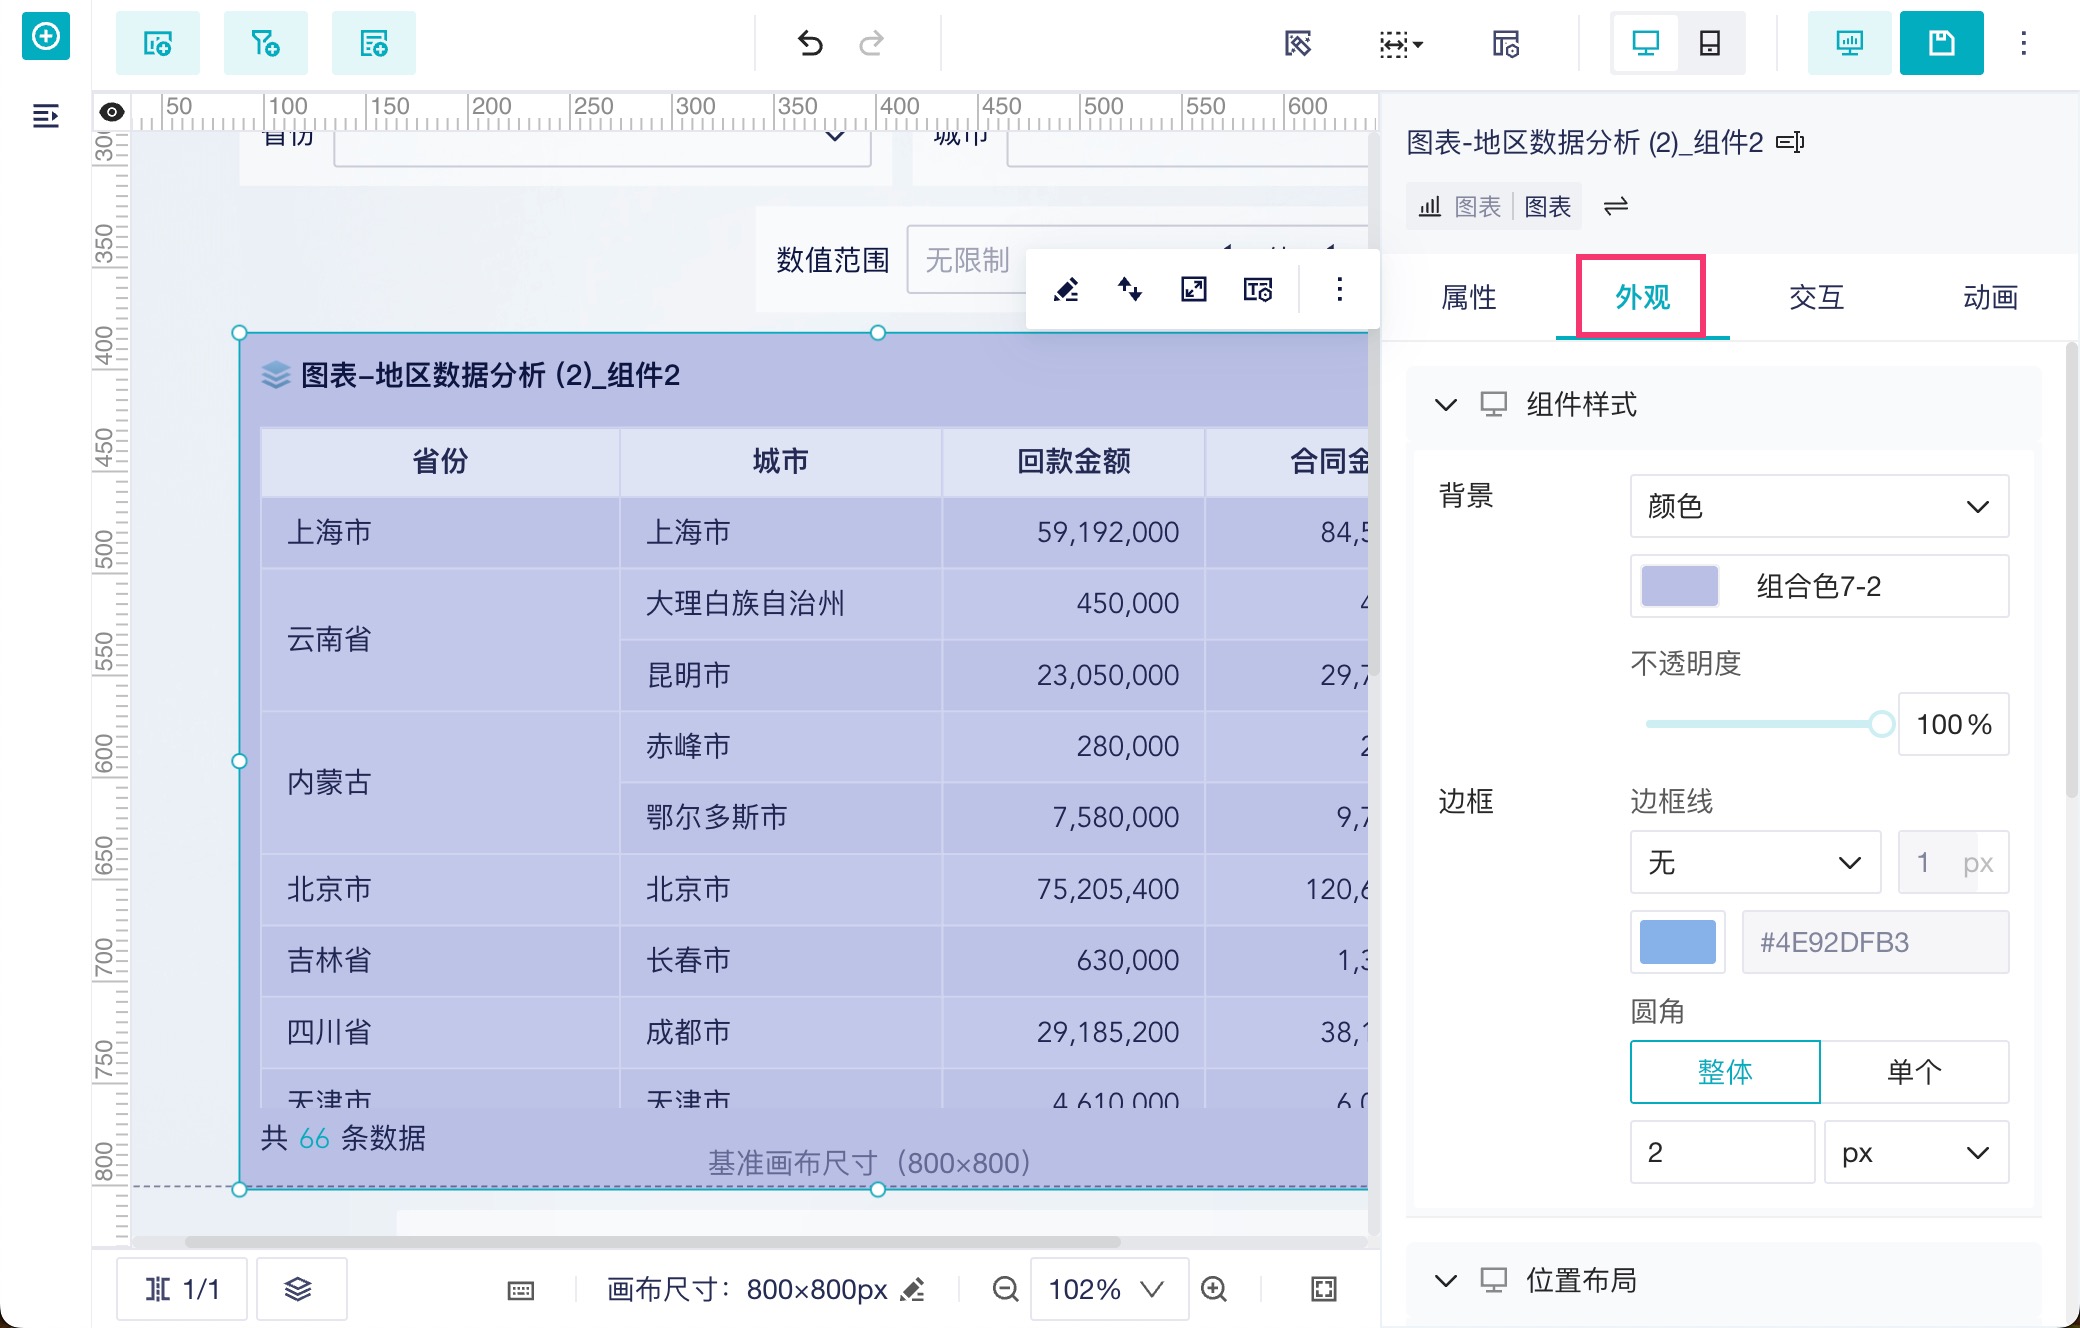Click the zoom in magnifier icon
Image resolution: width=2080 pixels, height=1328 pixels.
(x=1214, y=1289)
